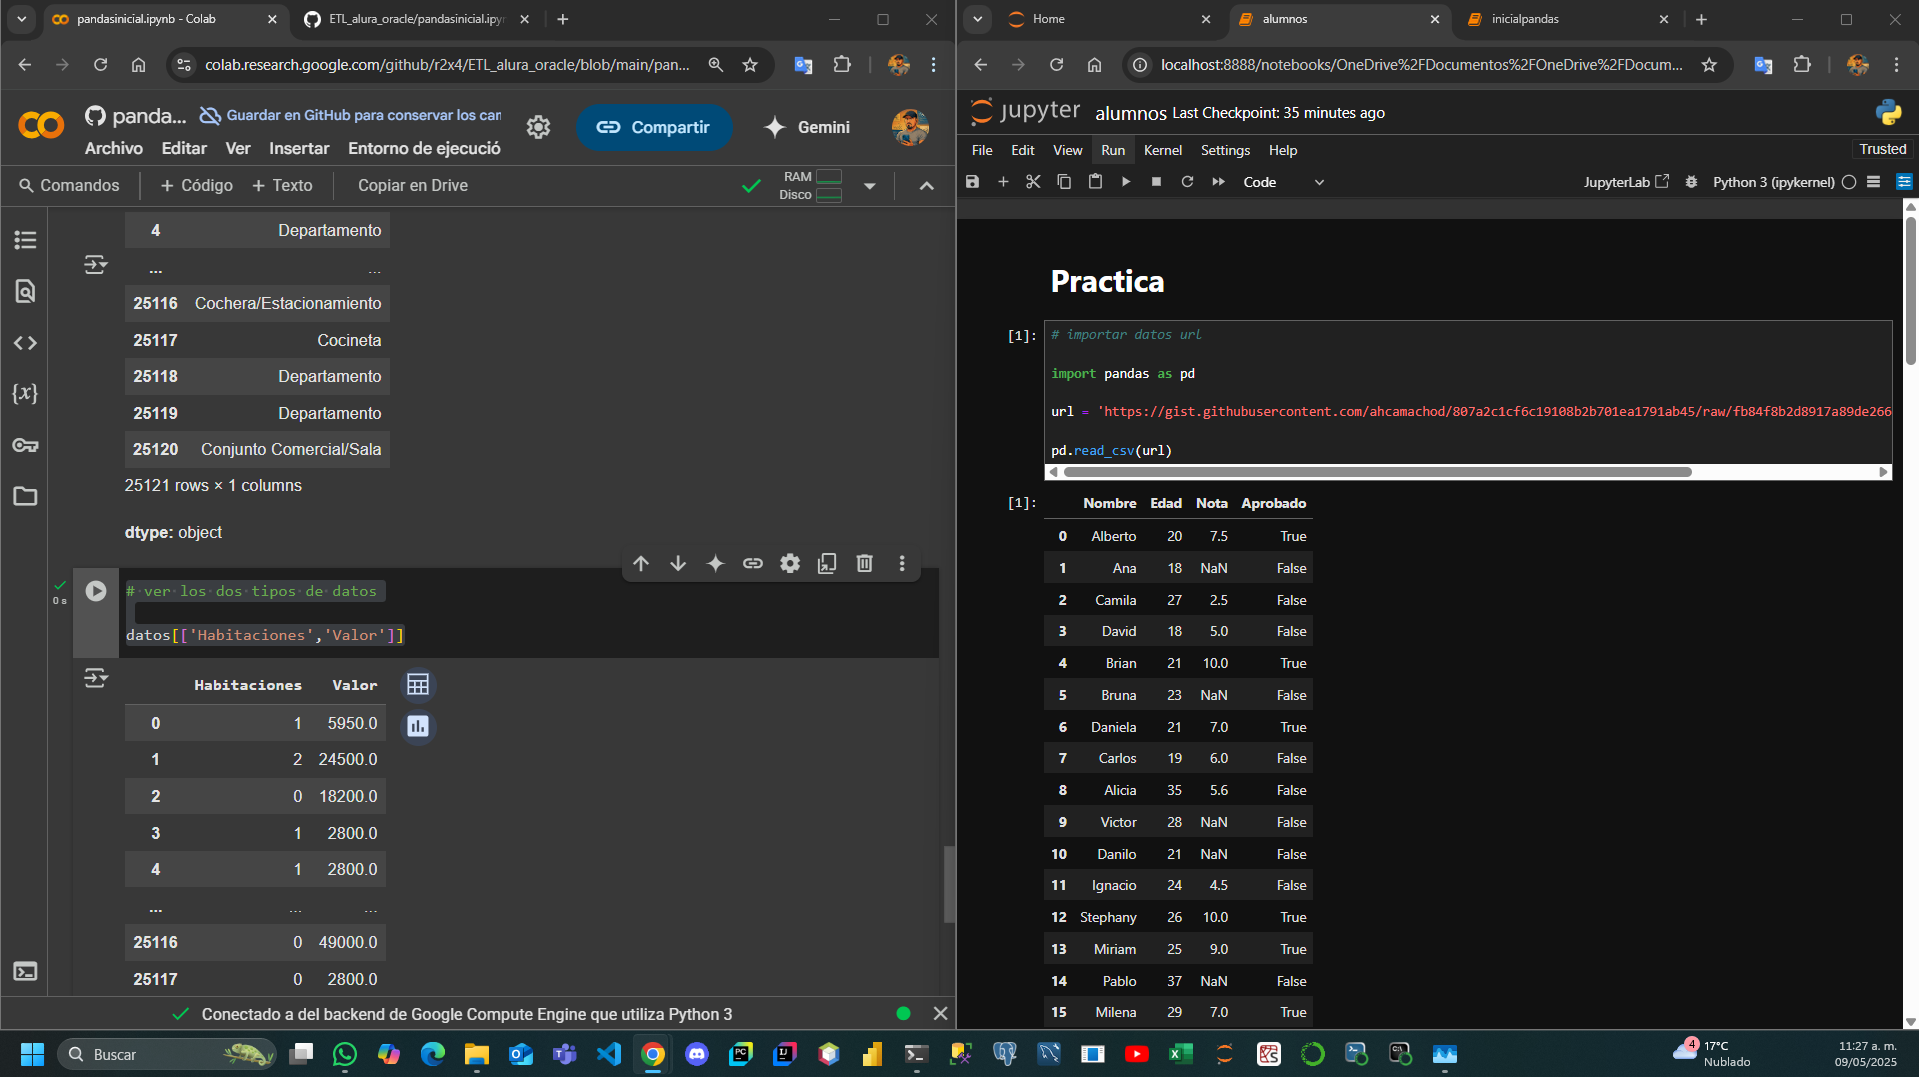Screen dimensions: 1919x1077
Task: Run the Habitaciones Valor code cell
Action: (x=96, y=591)
